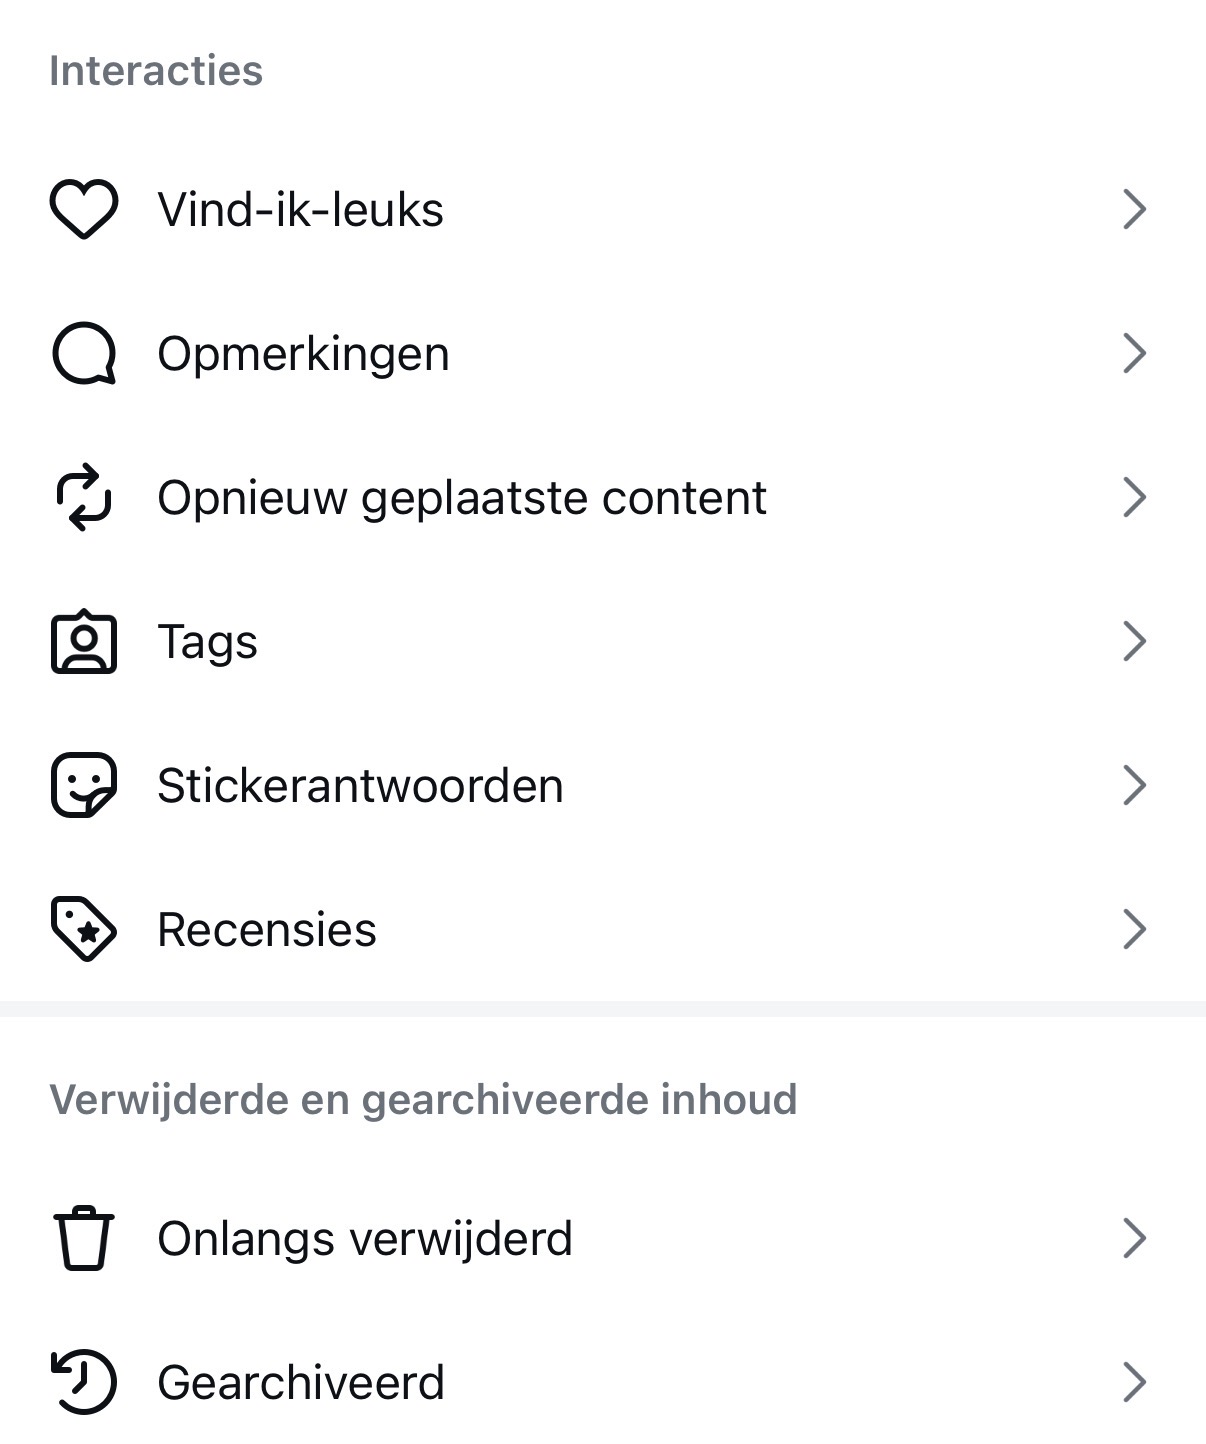1206x1444 pixels.
Task: Tap the sticker smiley icon
Action: pyautogui.click(x=84, y=785)
